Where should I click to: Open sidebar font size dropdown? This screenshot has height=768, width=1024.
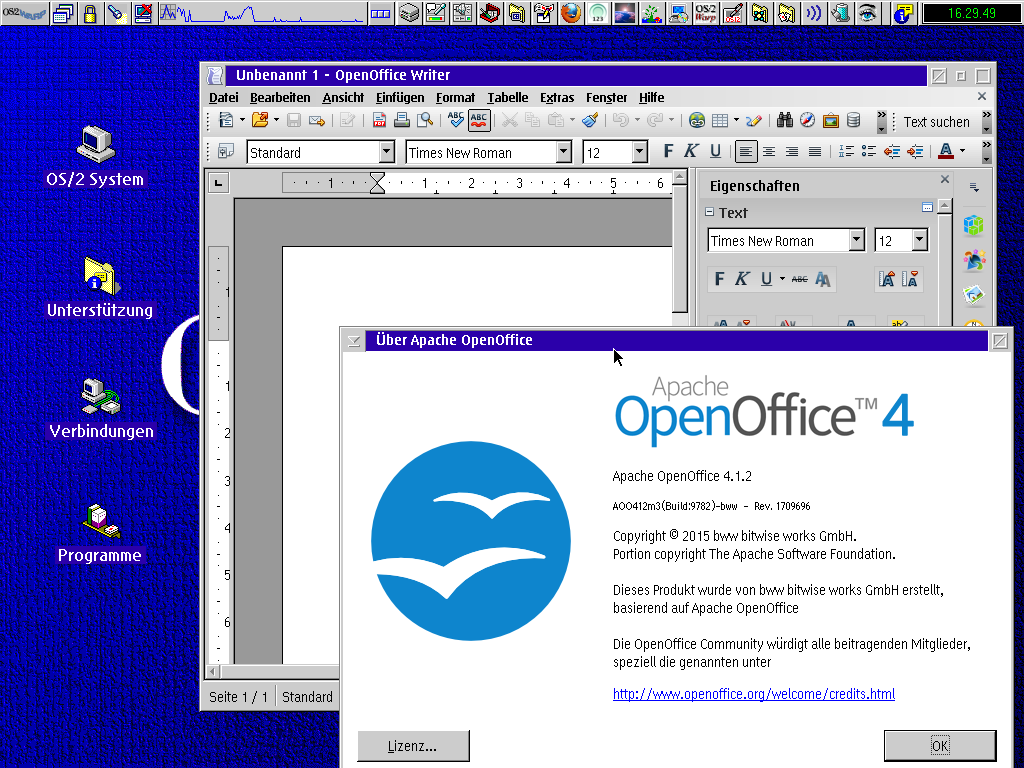tap(920, 240)
